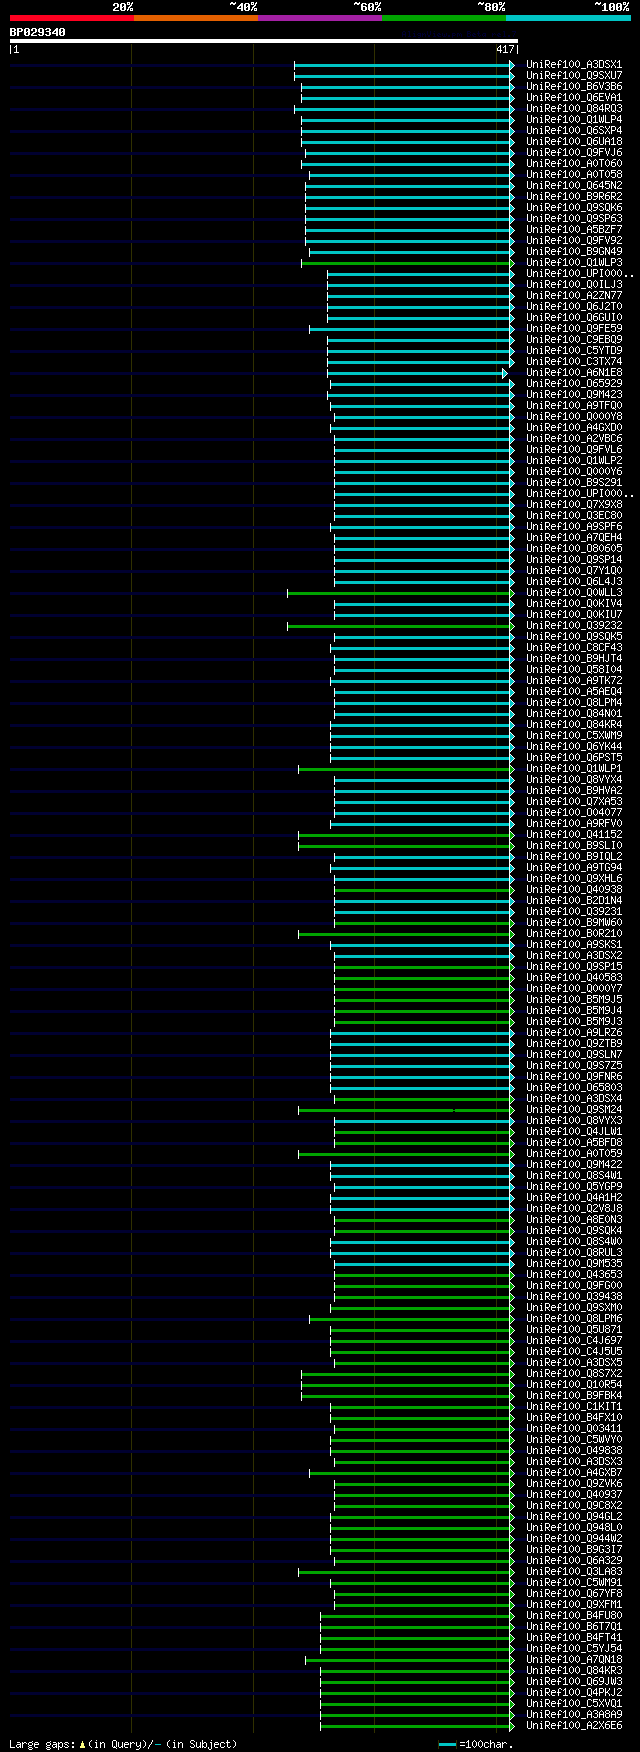The height and width of the screenshot is (1752, 640).
Task: Select the UniRef100_Q8LPM6 label
Action: click(574, 1319)
